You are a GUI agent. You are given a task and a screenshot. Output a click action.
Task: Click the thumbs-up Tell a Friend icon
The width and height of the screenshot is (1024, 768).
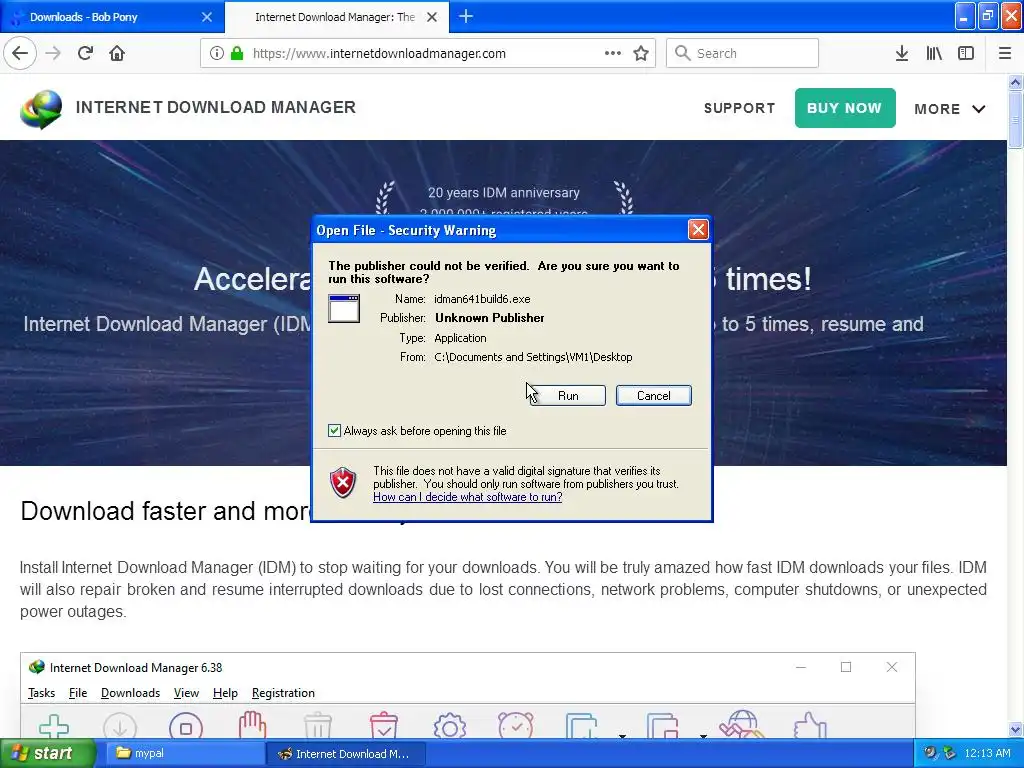pyautogui.click(x=810, y=726)
